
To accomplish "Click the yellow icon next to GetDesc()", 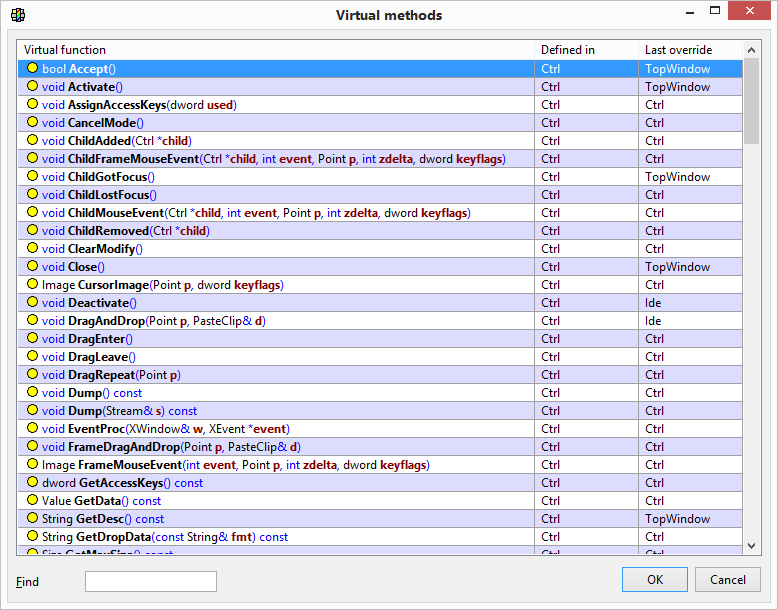I will (x=32, y=519).
